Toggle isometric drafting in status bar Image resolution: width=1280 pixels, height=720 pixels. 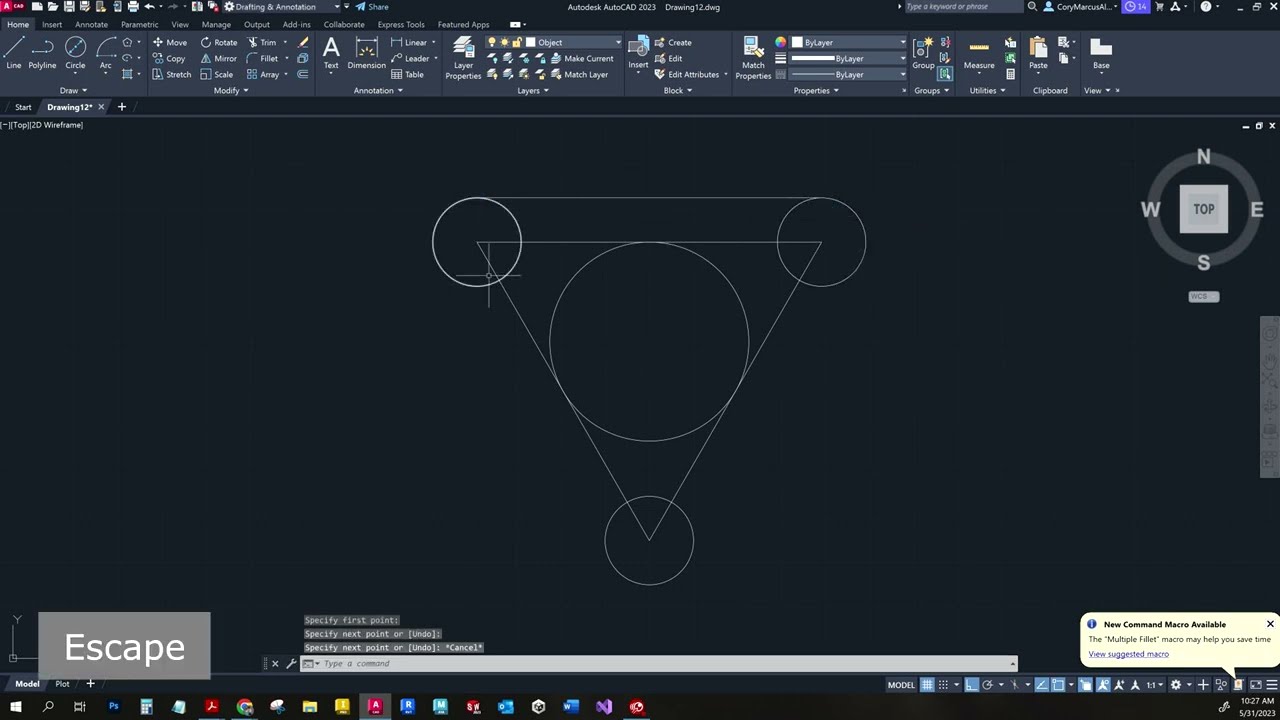[x=1015, y=685]
